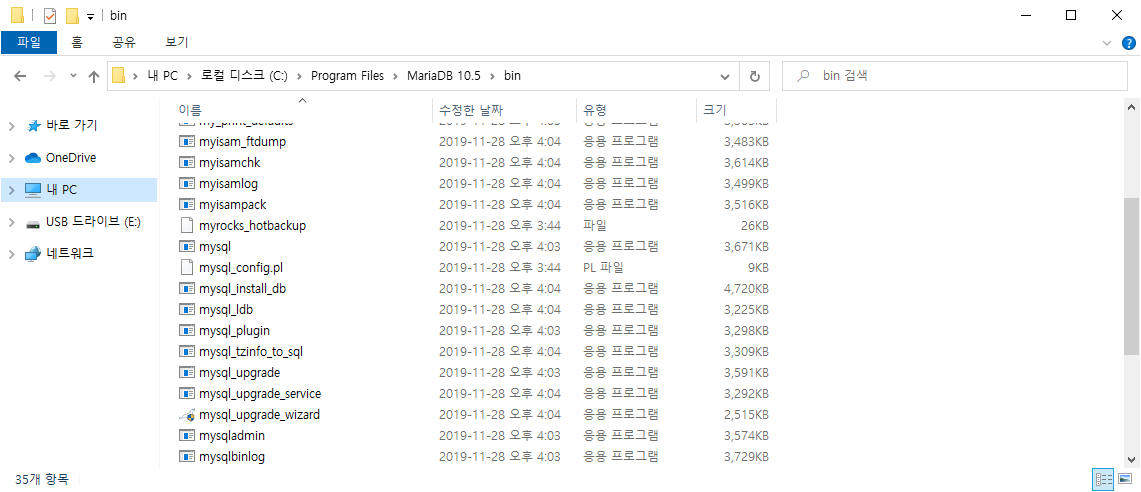Navigate to 내 PC in the breadcrumb
This screenshot has width=1141, height=492.
[160, 76]
